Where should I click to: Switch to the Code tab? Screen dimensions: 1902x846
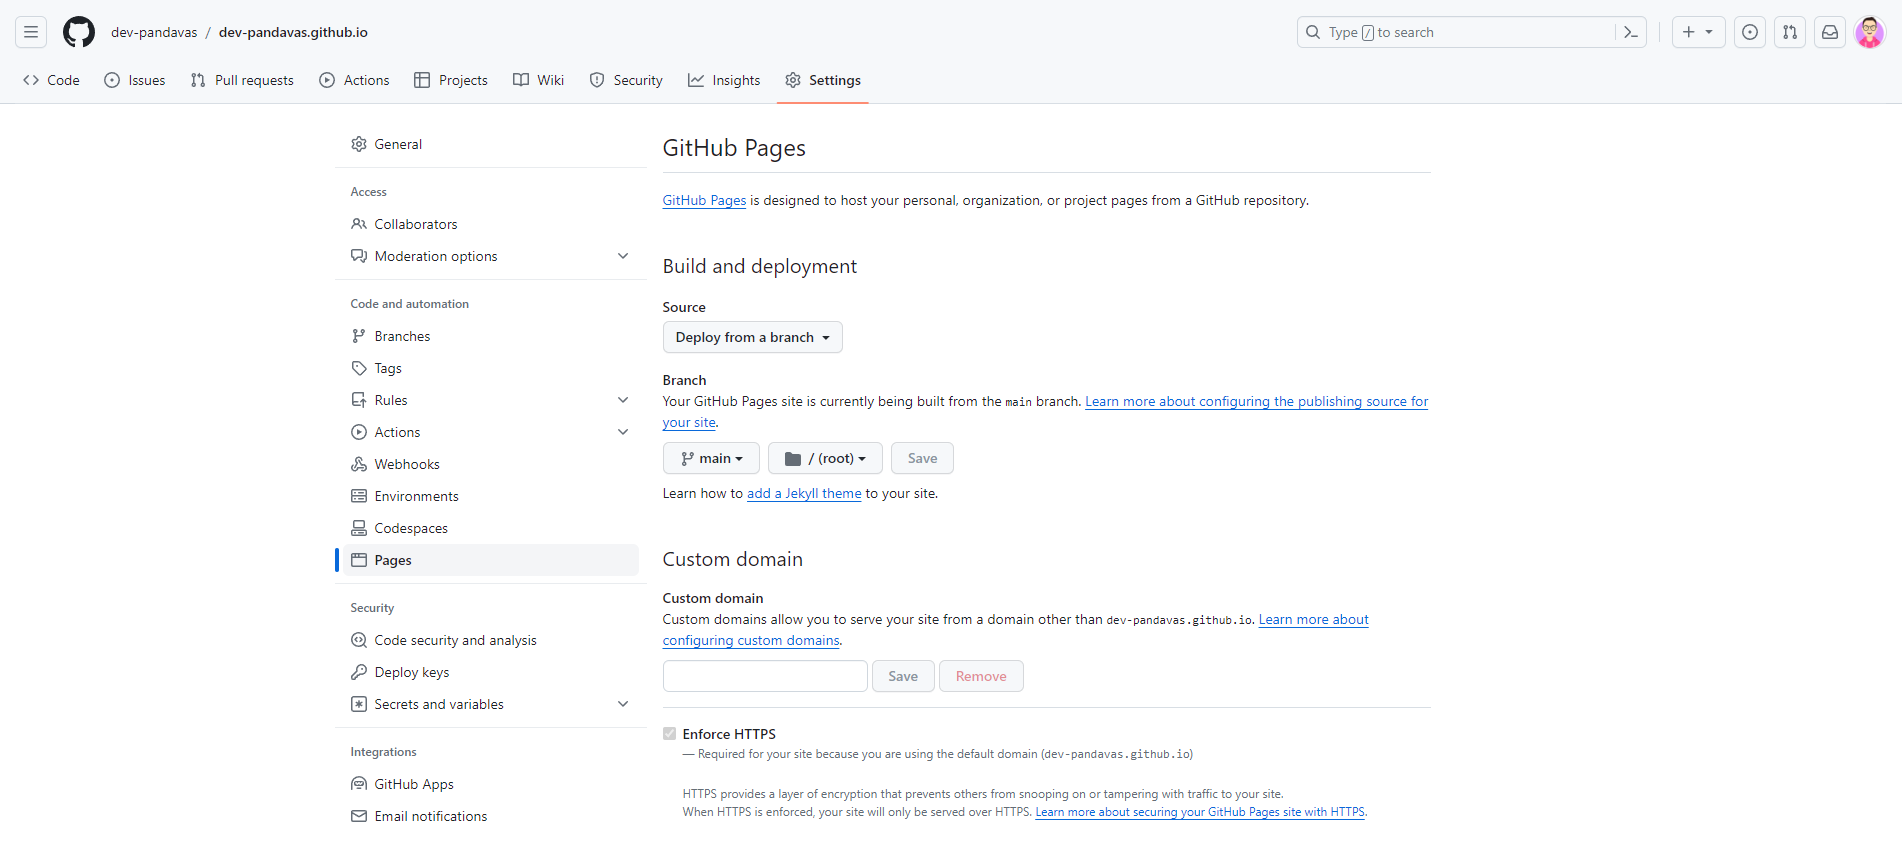point(51,80)
